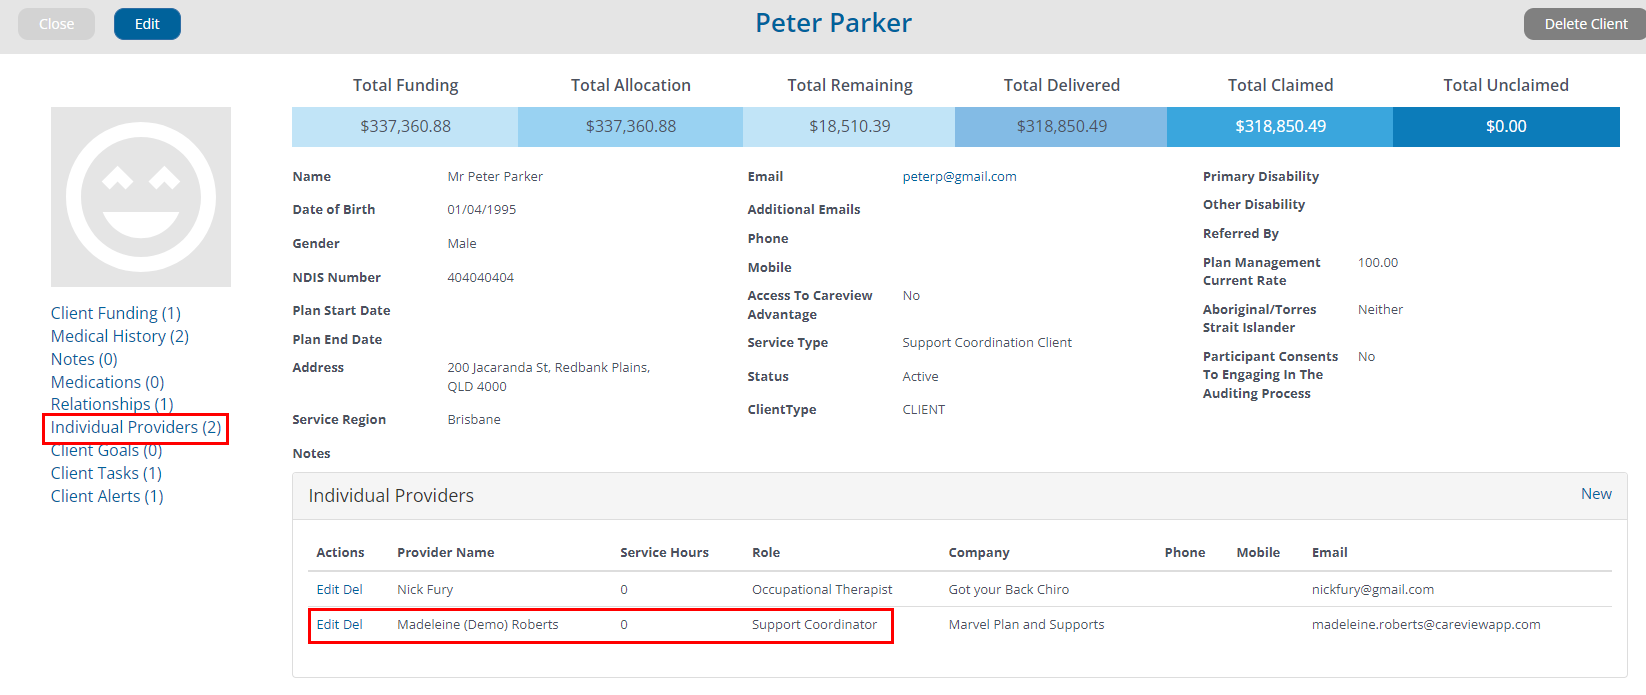Click the Delete Client button
Viewport: 1646px width, 695px height.
(x=1585, y=24)
